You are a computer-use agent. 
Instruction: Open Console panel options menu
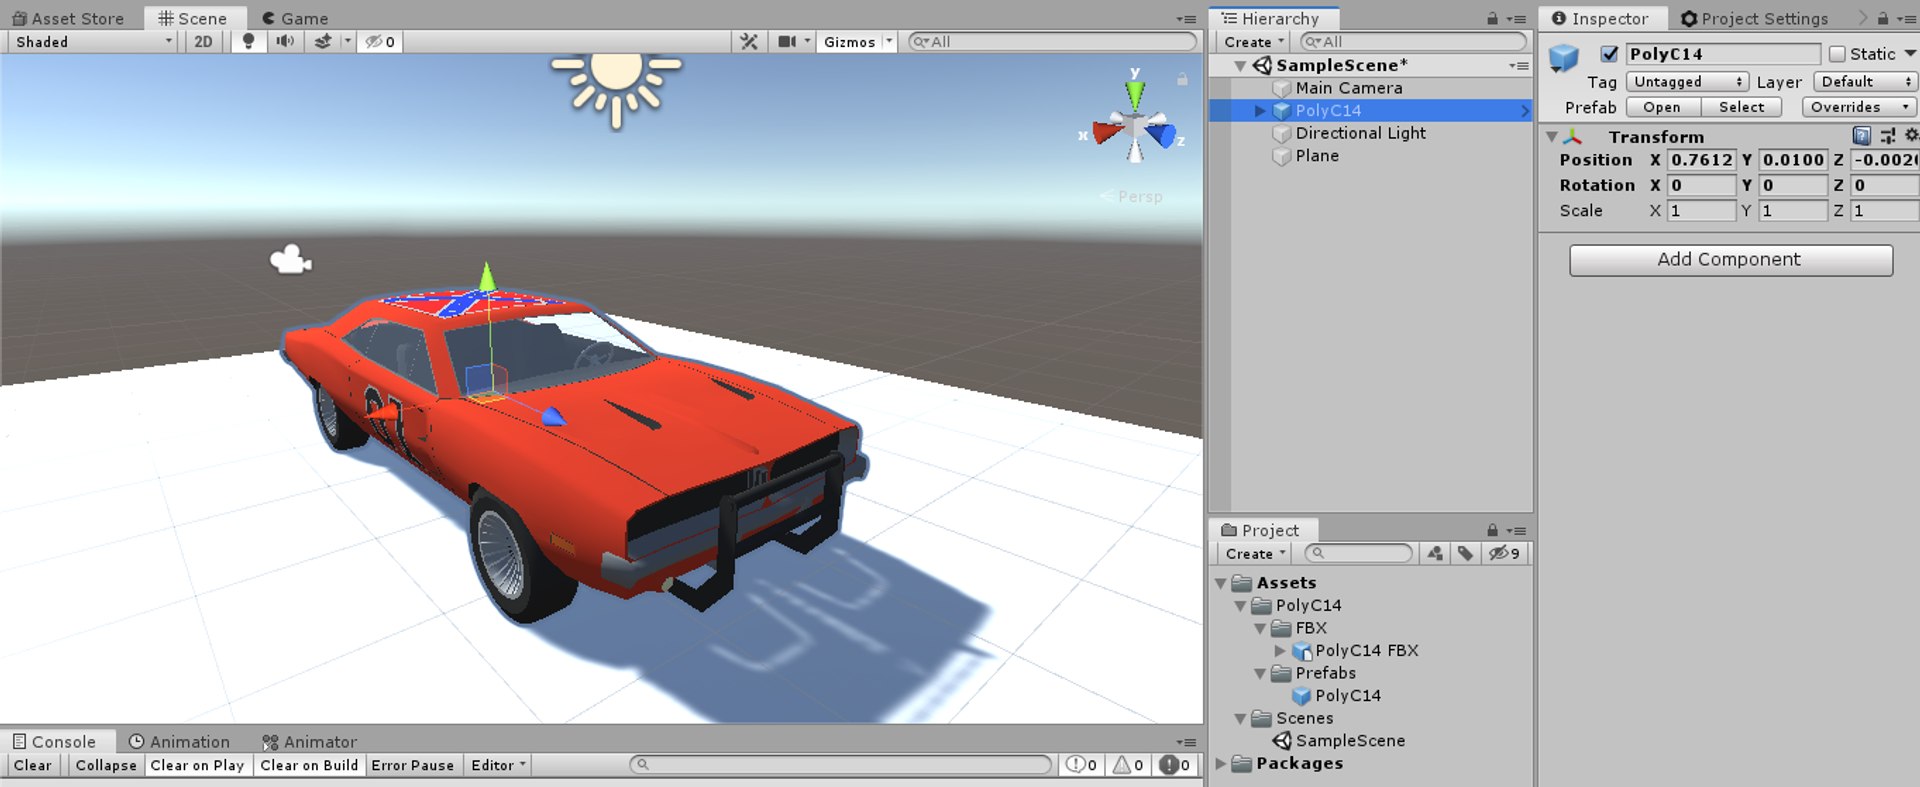click(x=1186, y=742)
